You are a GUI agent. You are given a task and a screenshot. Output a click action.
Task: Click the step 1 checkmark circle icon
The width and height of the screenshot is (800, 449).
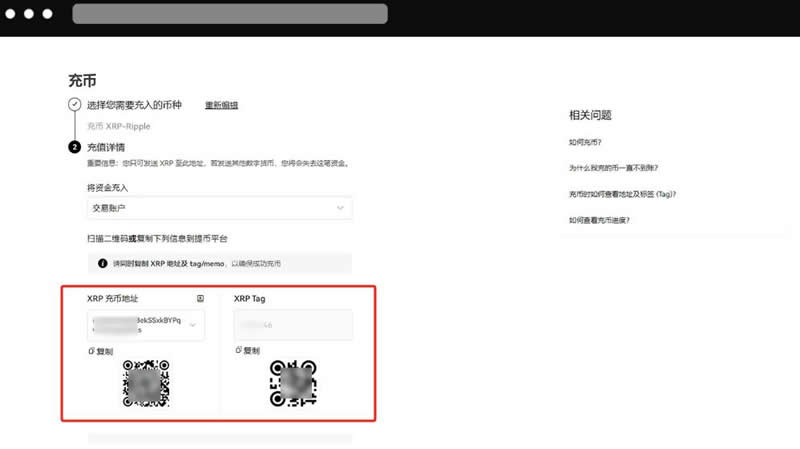click(74, 105)
